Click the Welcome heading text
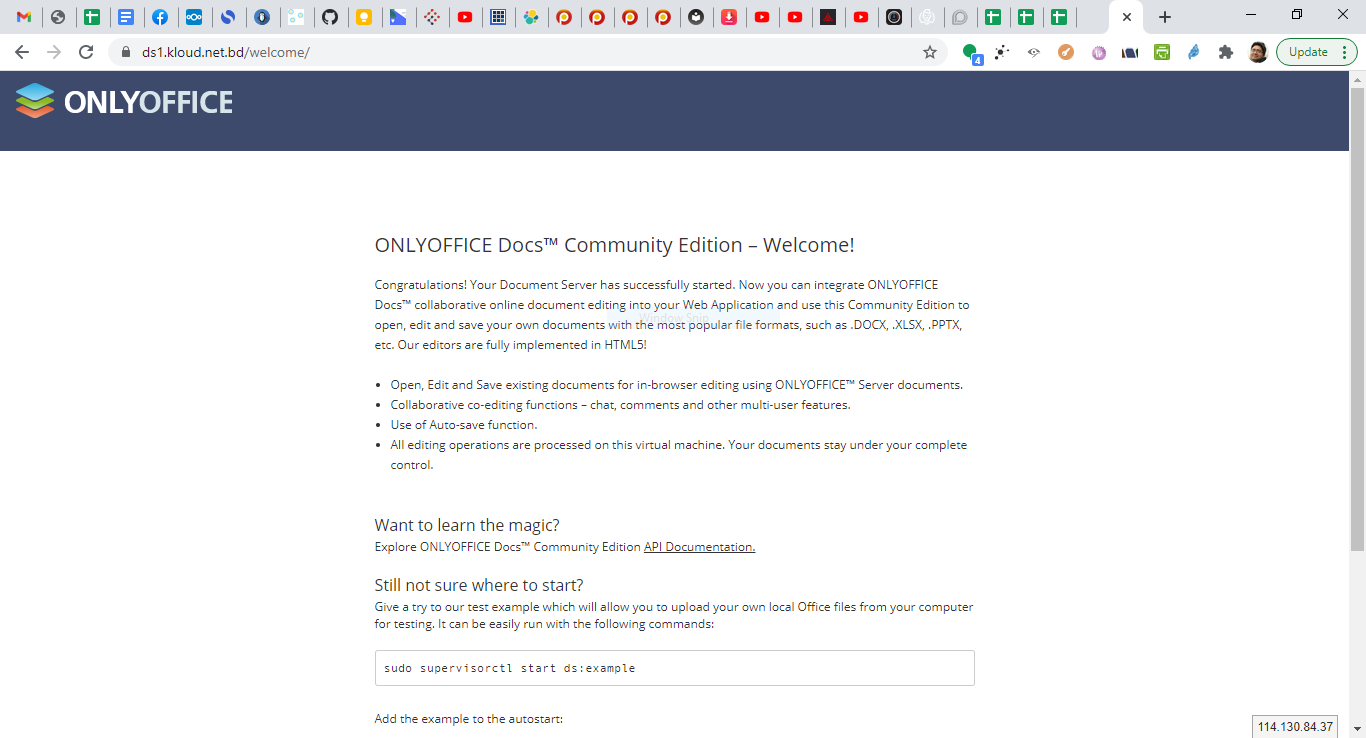 coord(614,245)
